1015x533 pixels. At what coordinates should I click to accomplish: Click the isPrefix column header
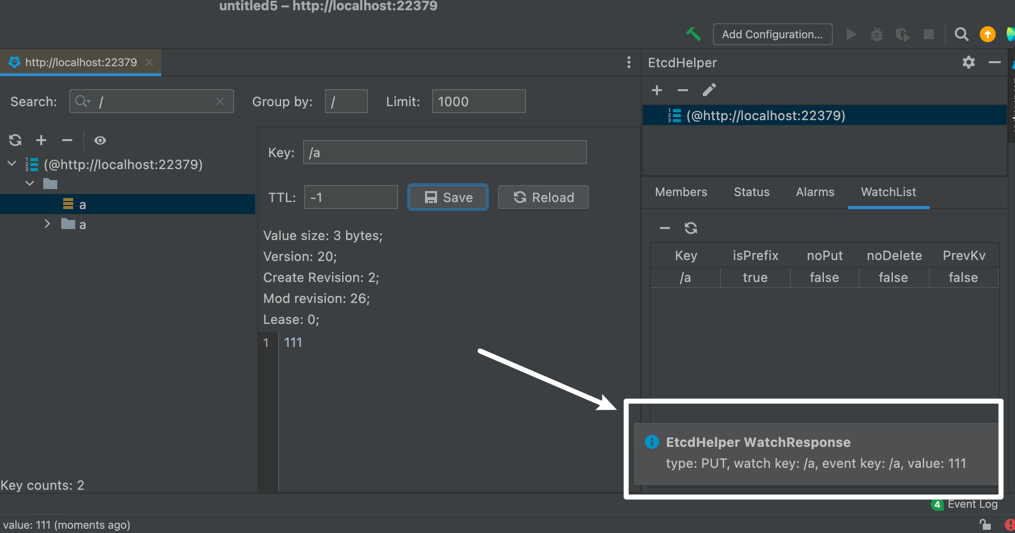click(x=755, y=255)
